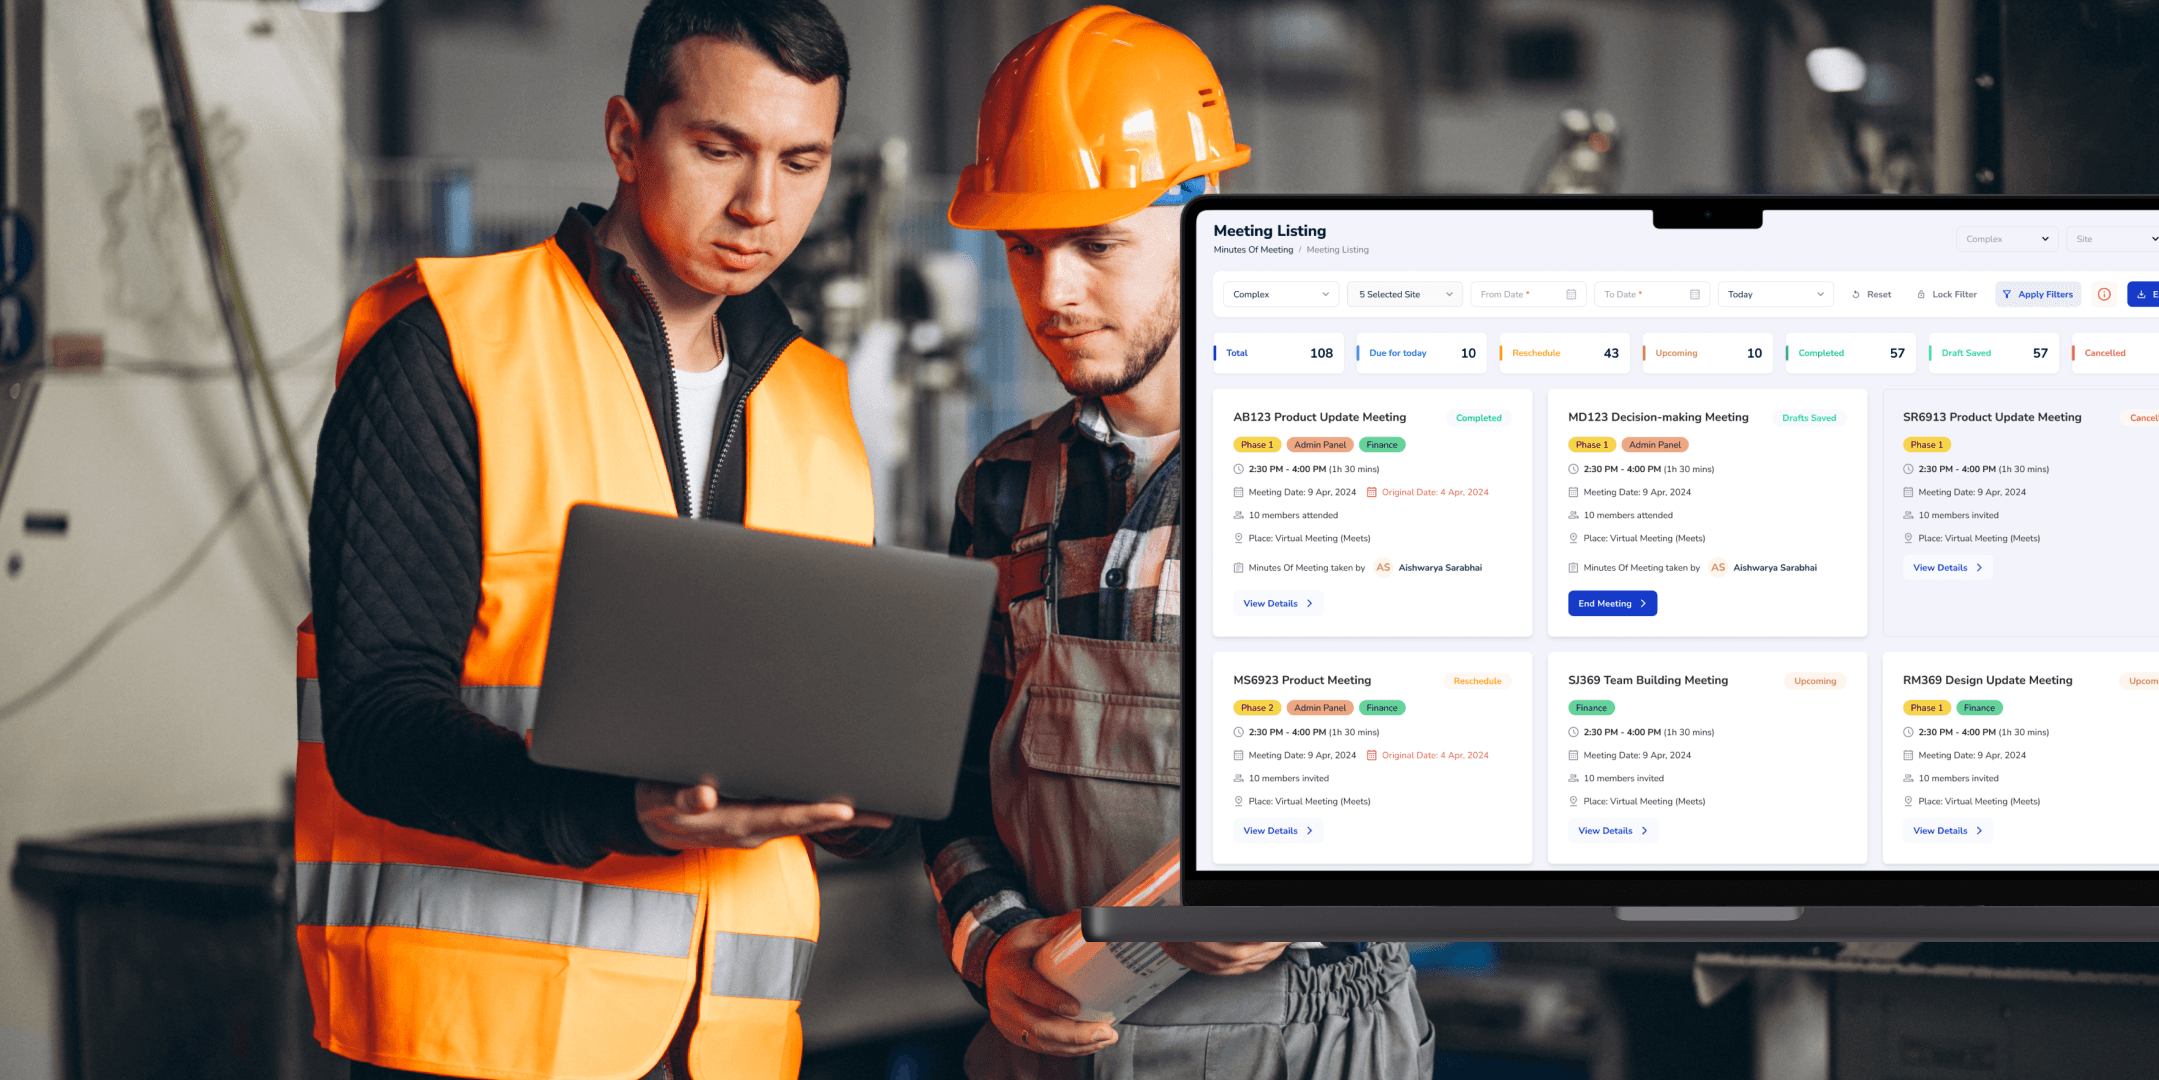Click Meeting Date calendar icon on SJ369 card
The height and width of the screenshot is (1080, 2159).
pos(1573,755)
